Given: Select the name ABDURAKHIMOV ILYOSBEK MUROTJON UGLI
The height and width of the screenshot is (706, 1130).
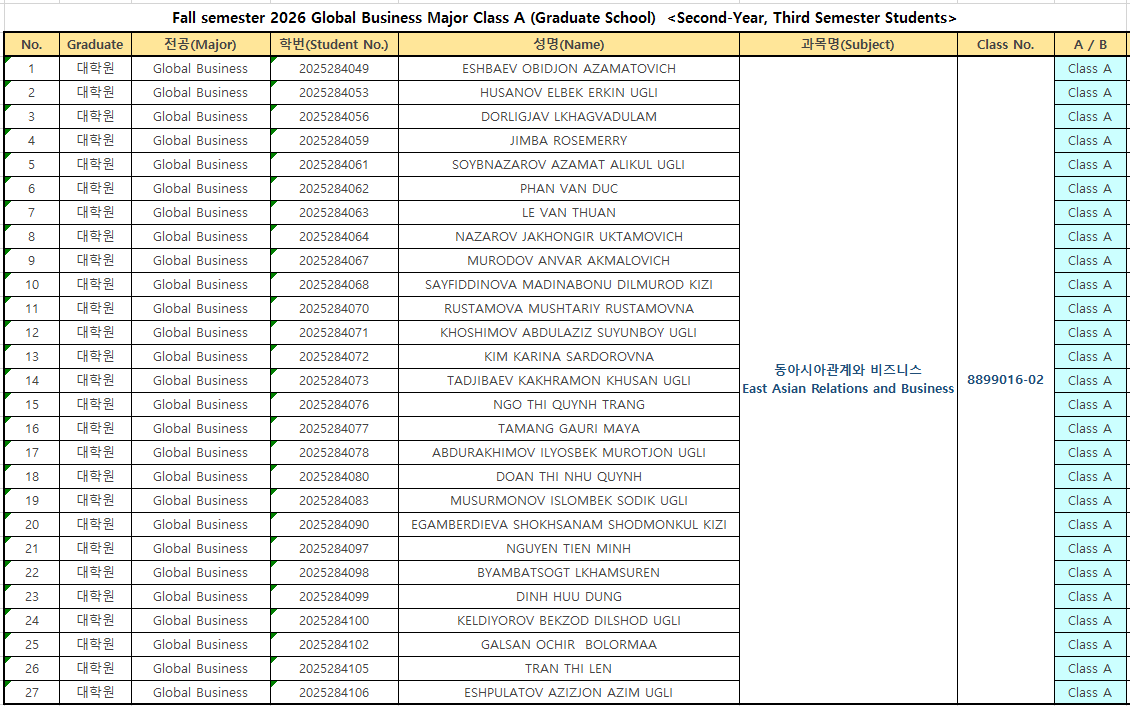Looking at the screenshot, I should point(569,452).
